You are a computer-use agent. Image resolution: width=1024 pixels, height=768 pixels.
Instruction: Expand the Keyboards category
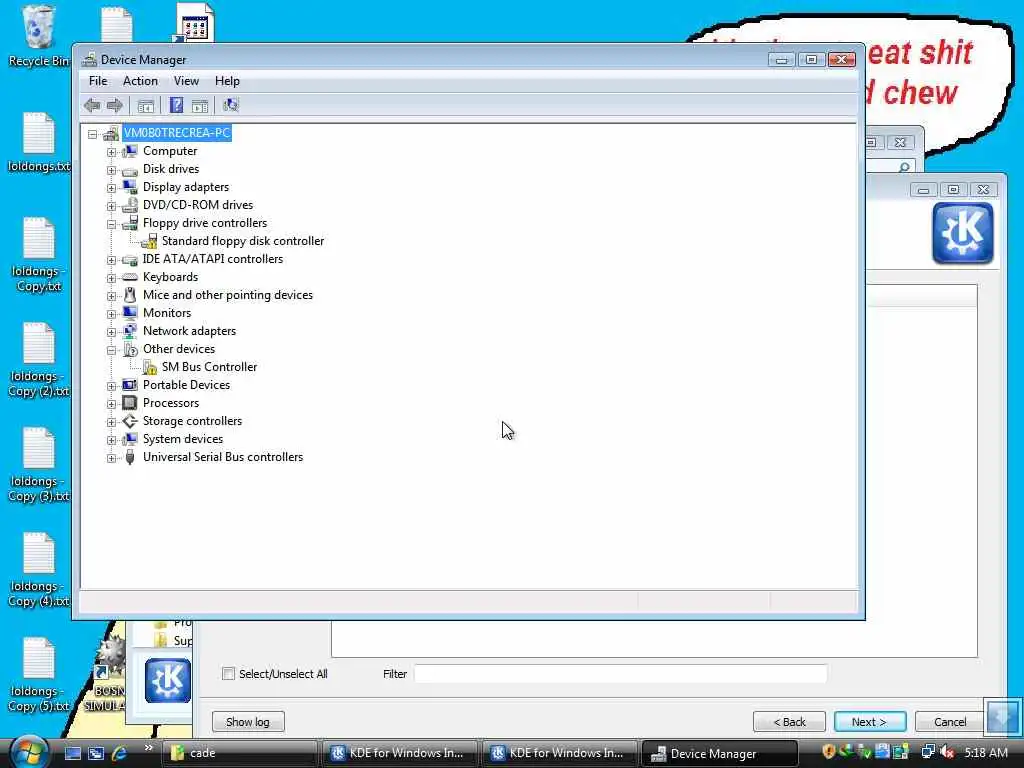pyautogui.click(x=112, y=278)
